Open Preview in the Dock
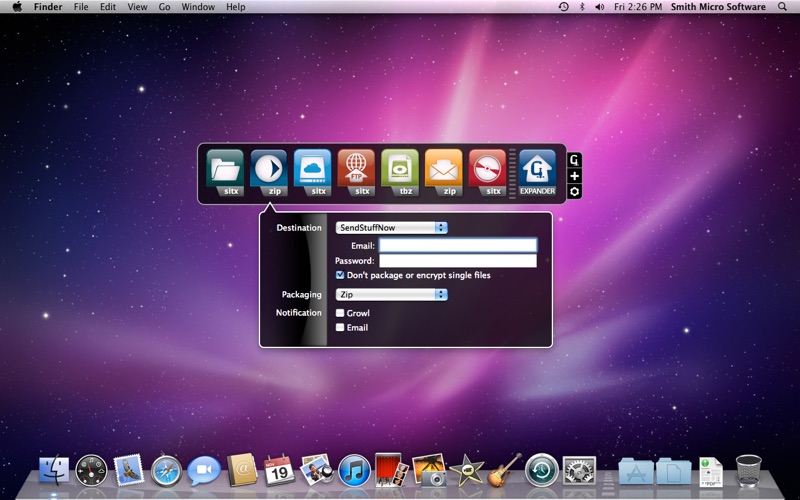The height and width of the screenshot is (500, 800). (x=316, y=469)
